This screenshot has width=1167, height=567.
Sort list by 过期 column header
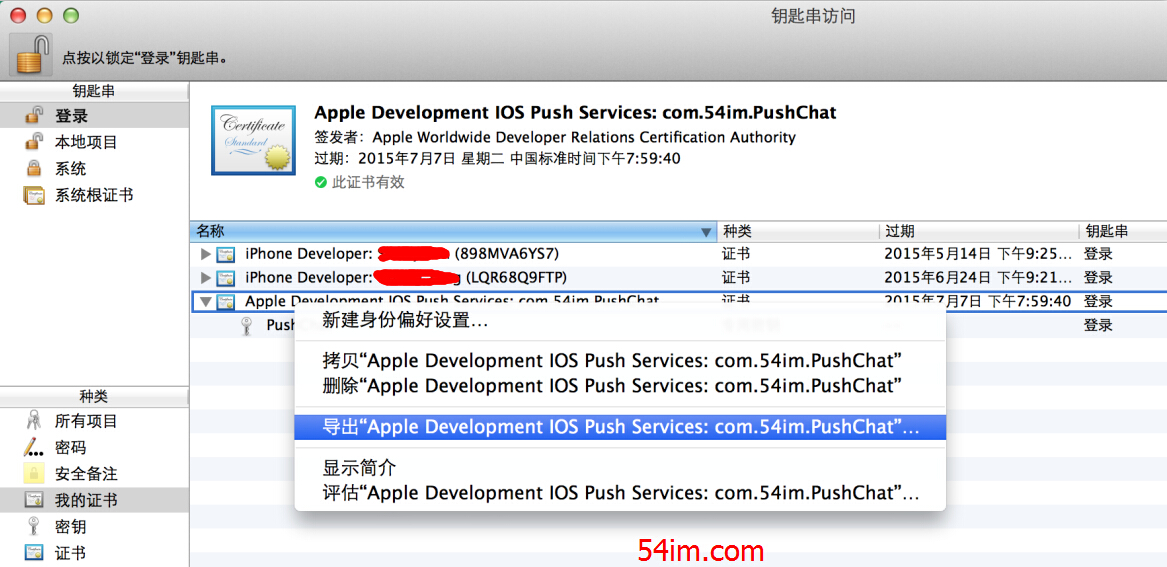tap(979, 231)
